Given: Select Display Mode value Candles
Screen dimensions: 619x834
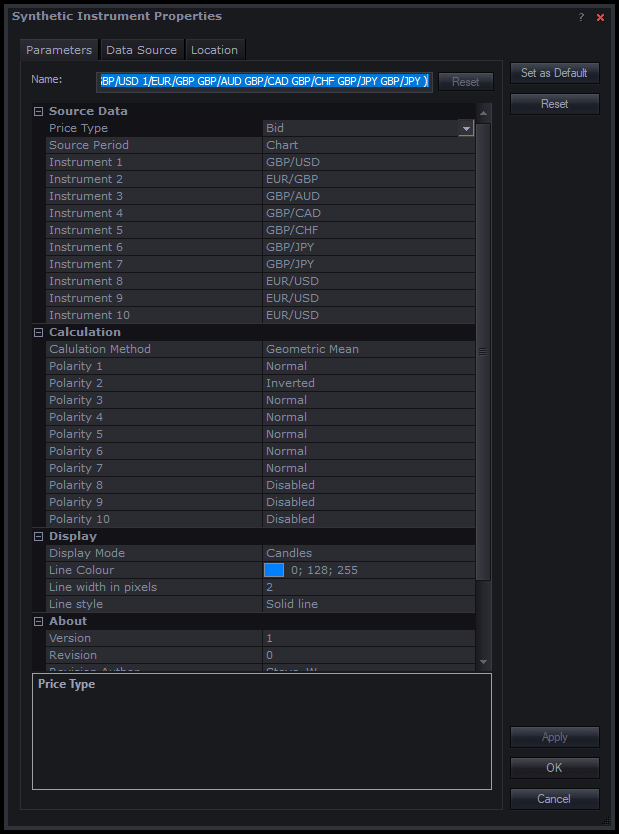Looking at the screenshot, I should (x=369, y=554).
